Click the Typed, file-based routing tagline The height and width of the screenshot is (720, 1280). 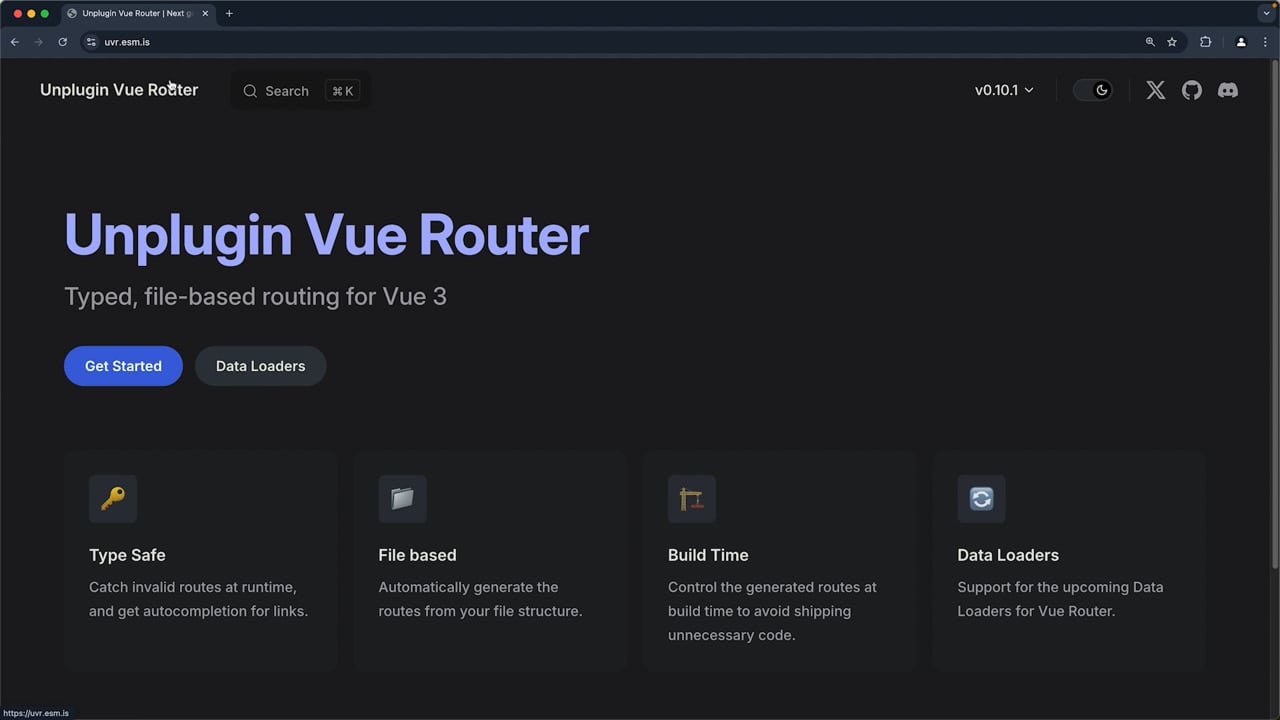(255, 297)
